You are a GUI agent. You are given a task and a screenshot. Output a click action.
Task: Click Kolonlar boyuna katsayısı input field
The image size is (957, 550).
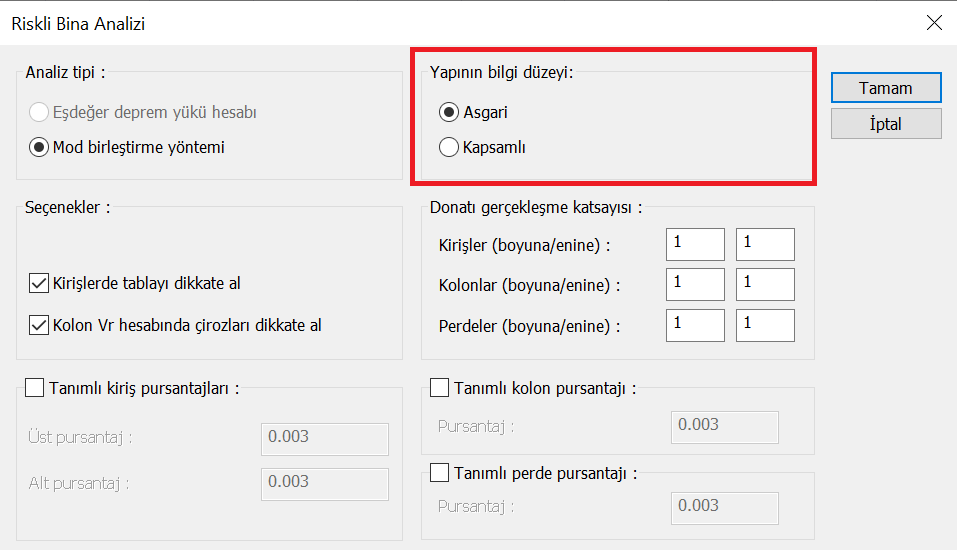(695, 285)
